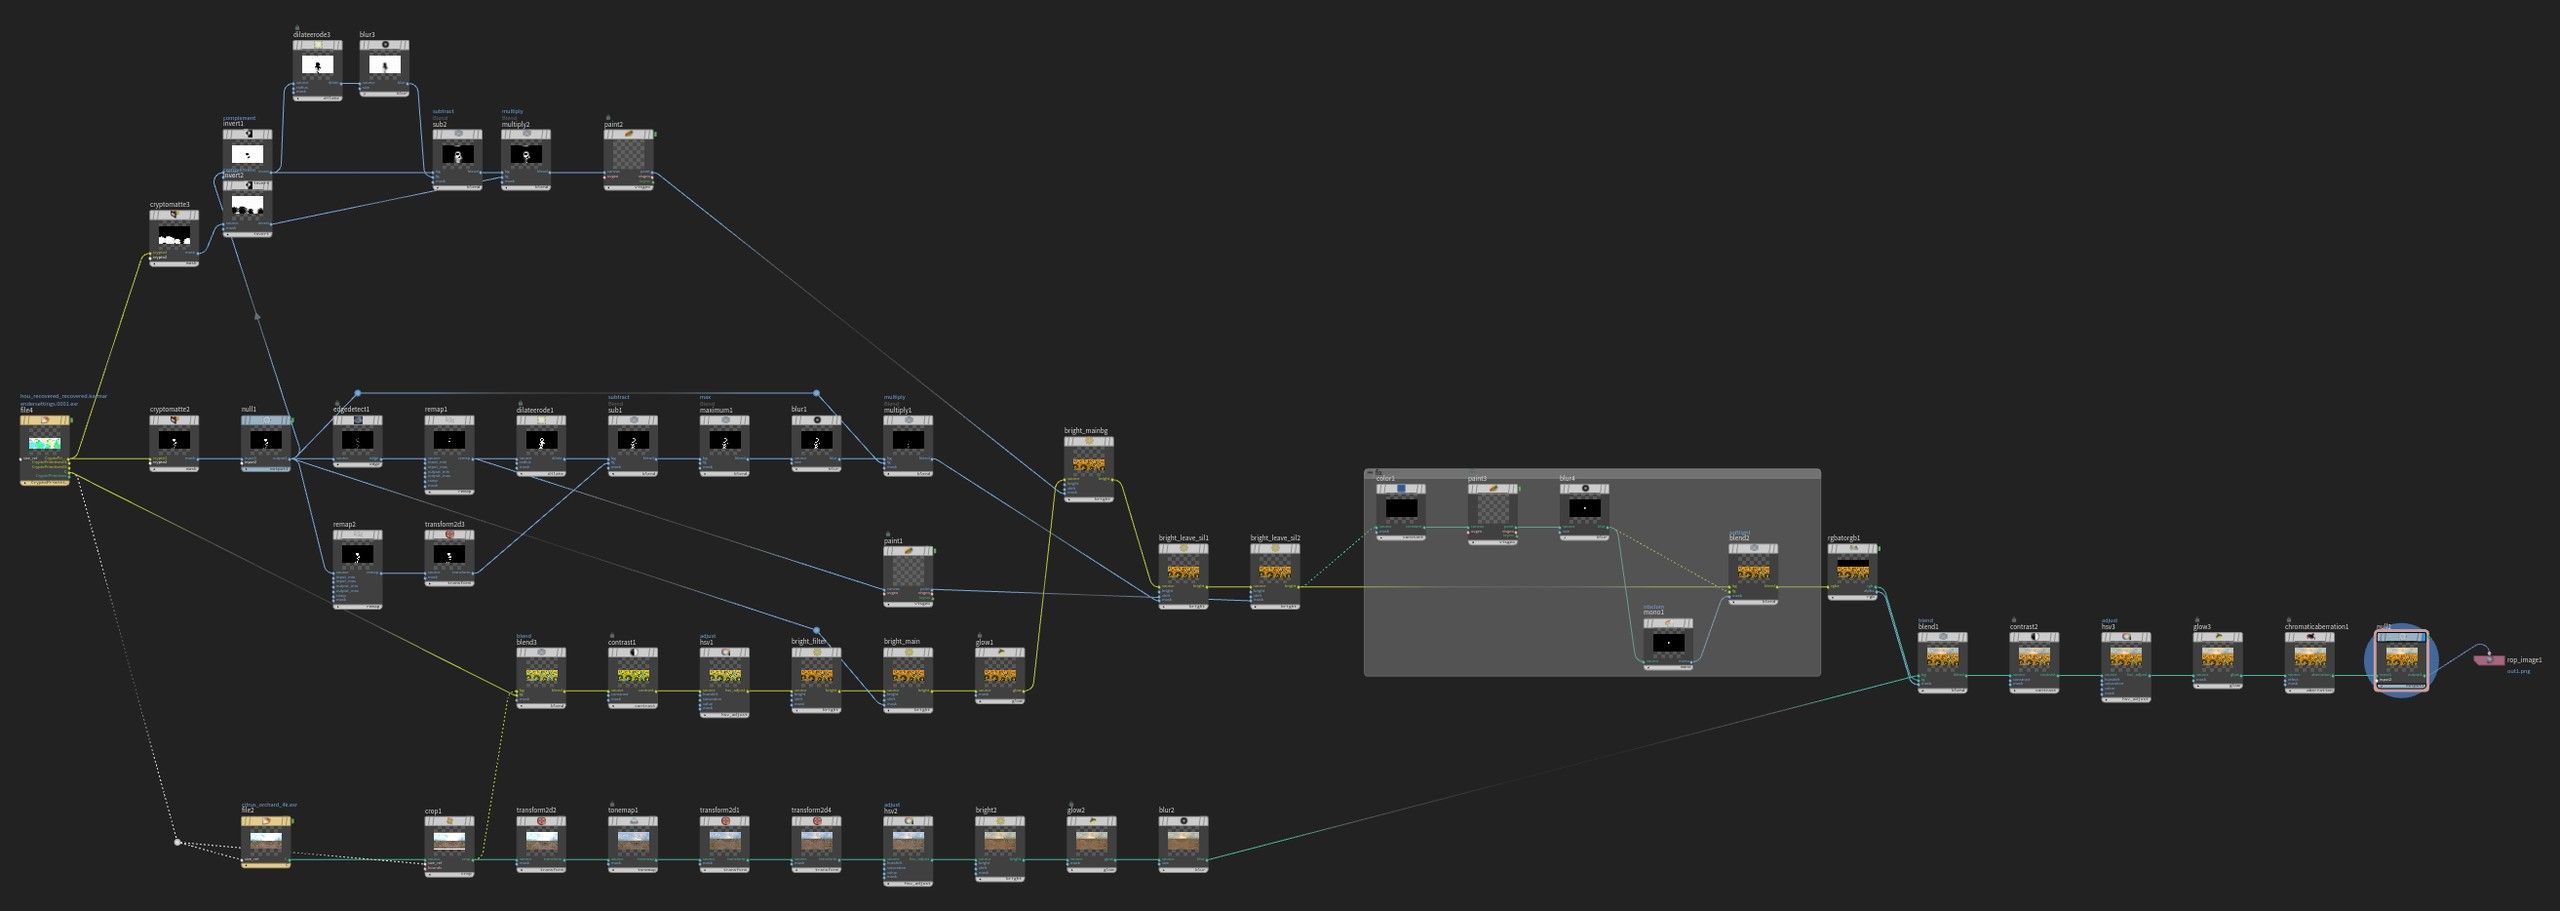
Task: Click the transform2d3 node's transform icon
Action: pos(450,535)
